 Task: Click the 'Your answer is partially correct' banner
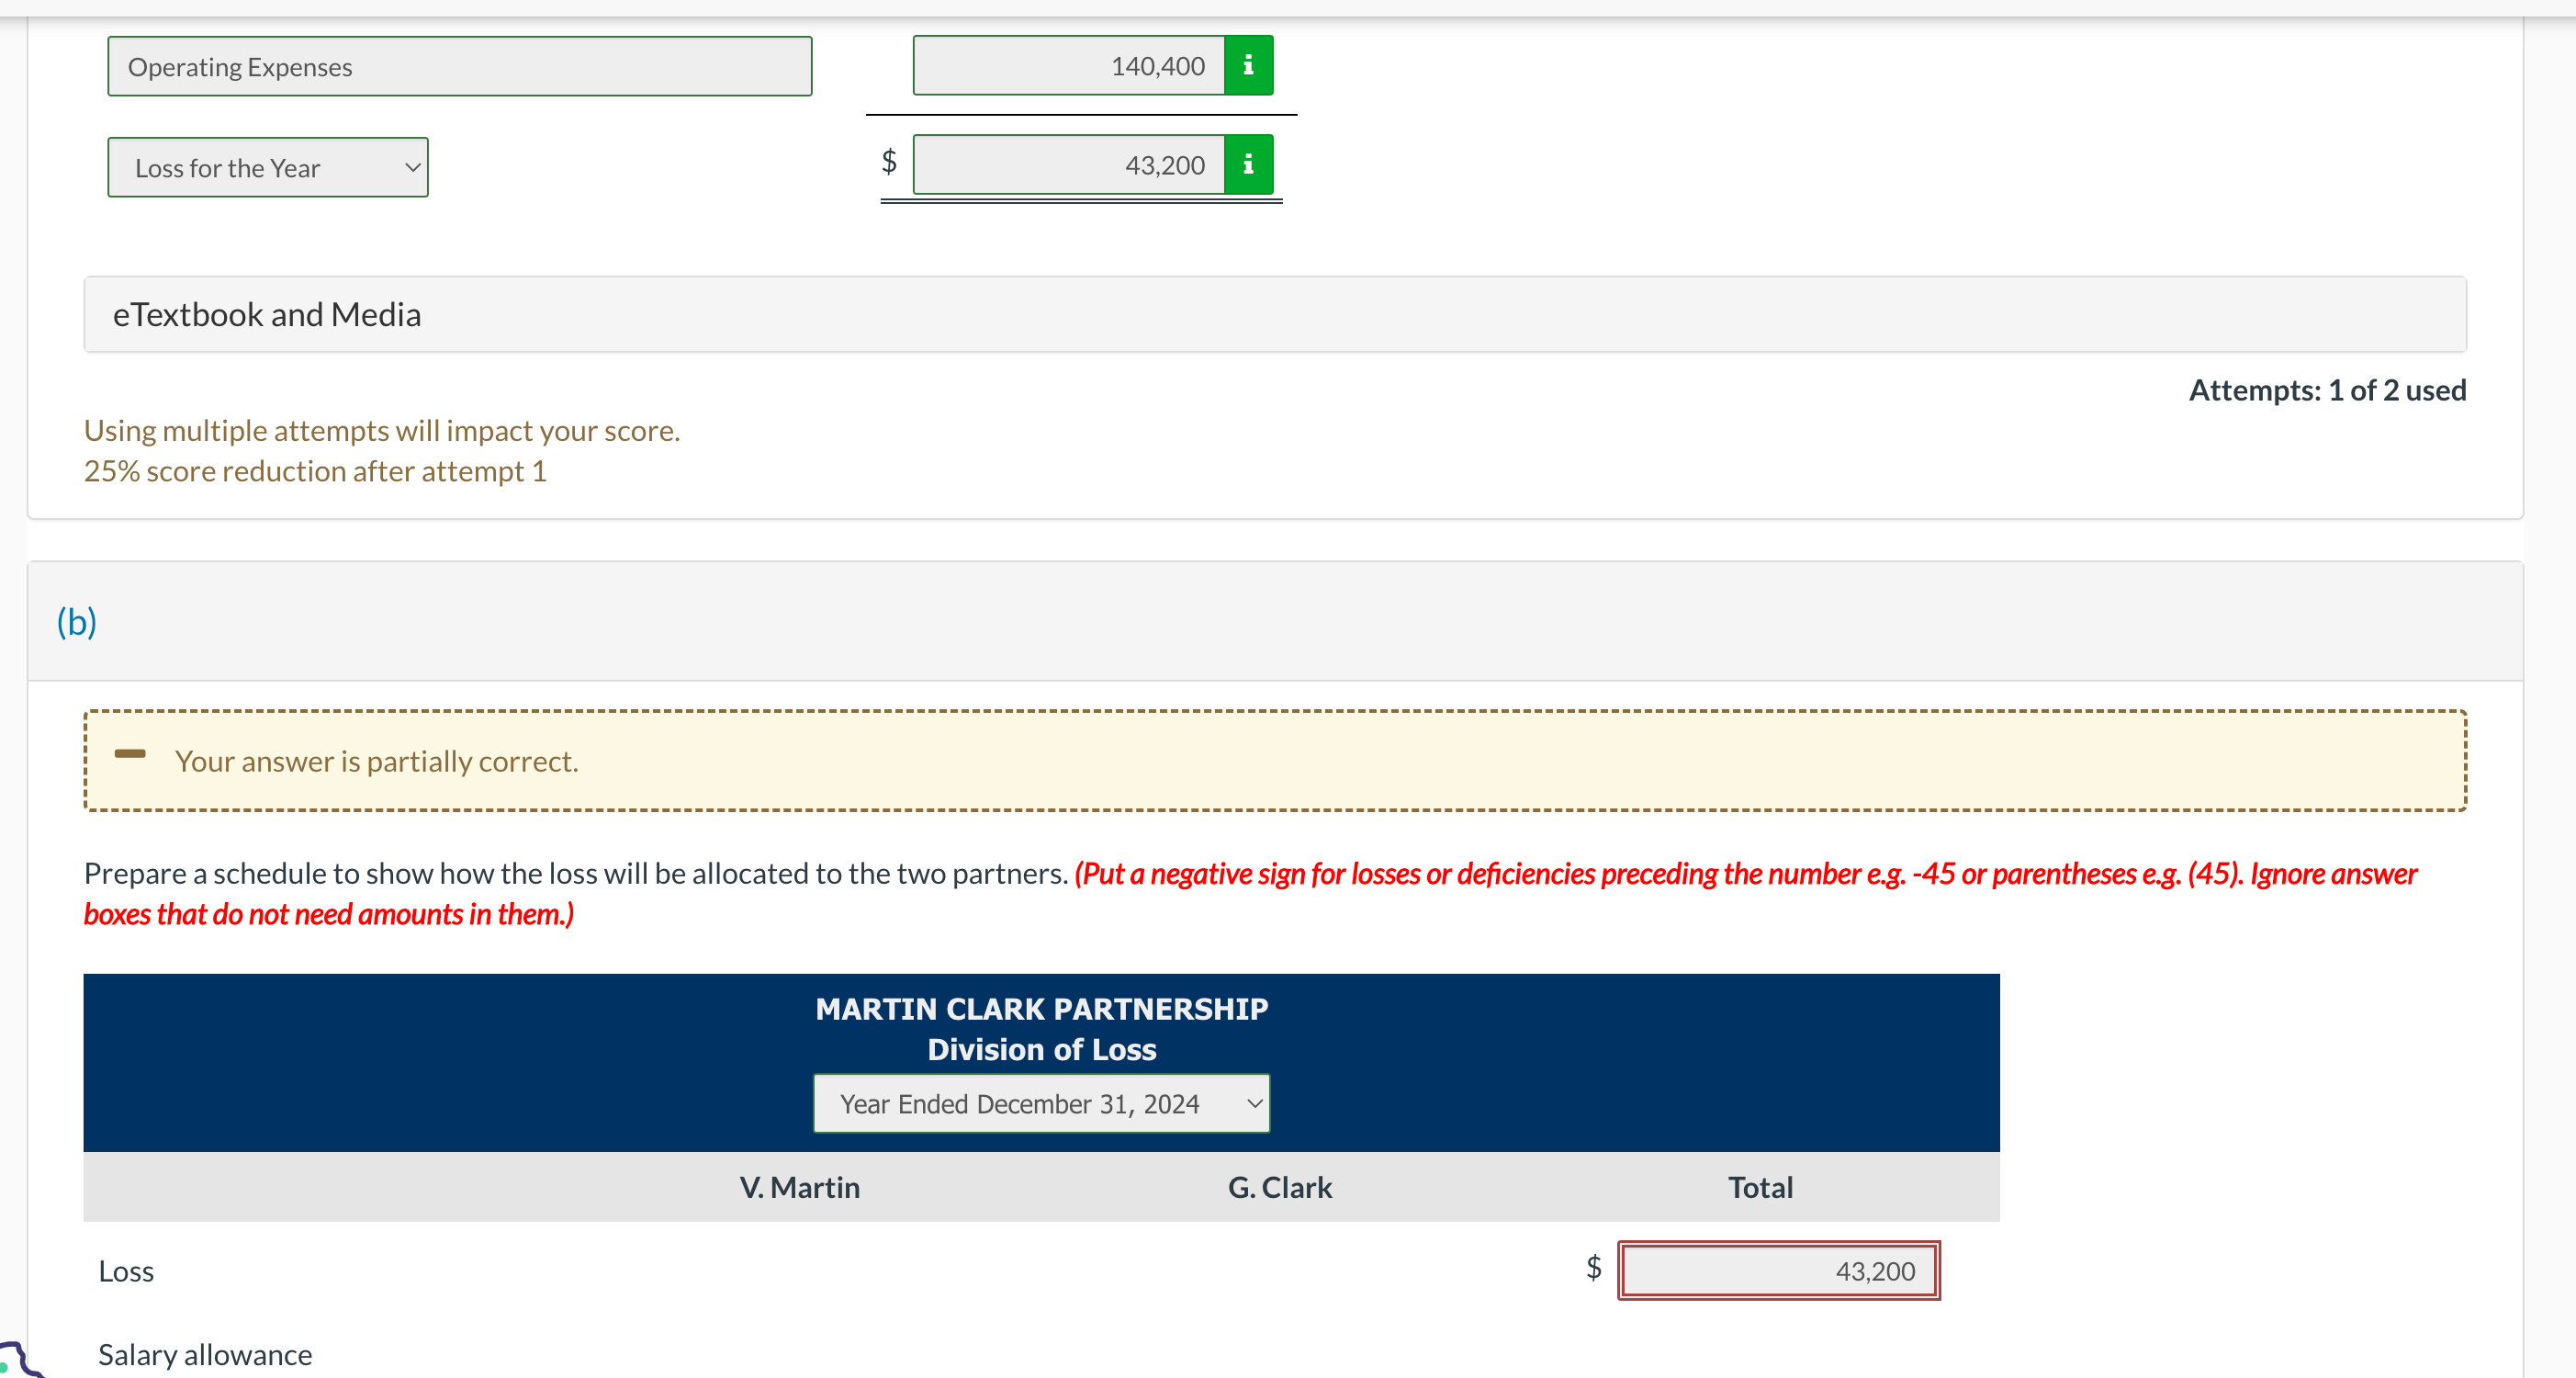(376, 761)
